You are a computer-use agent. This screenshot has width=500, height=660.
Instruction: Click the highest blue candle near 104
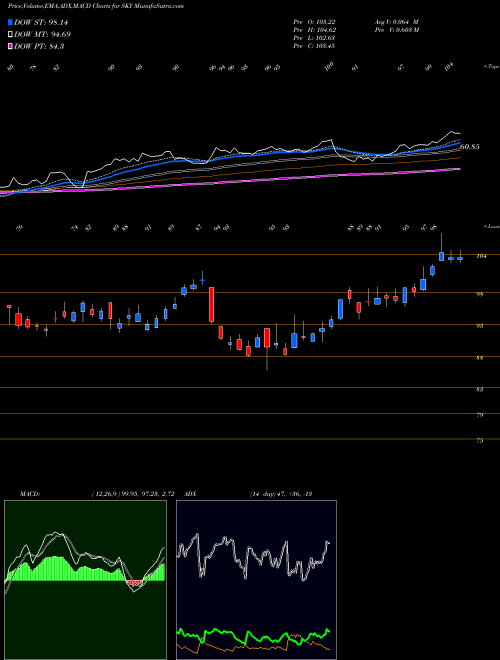point(441,256)
